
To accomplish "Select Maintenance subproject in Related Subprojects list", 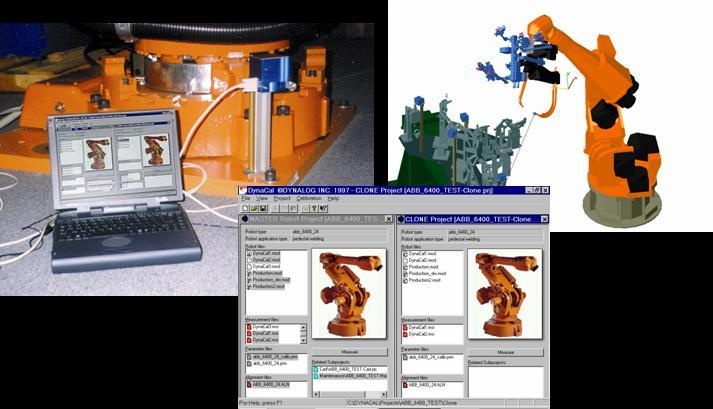I will [350, 376].
